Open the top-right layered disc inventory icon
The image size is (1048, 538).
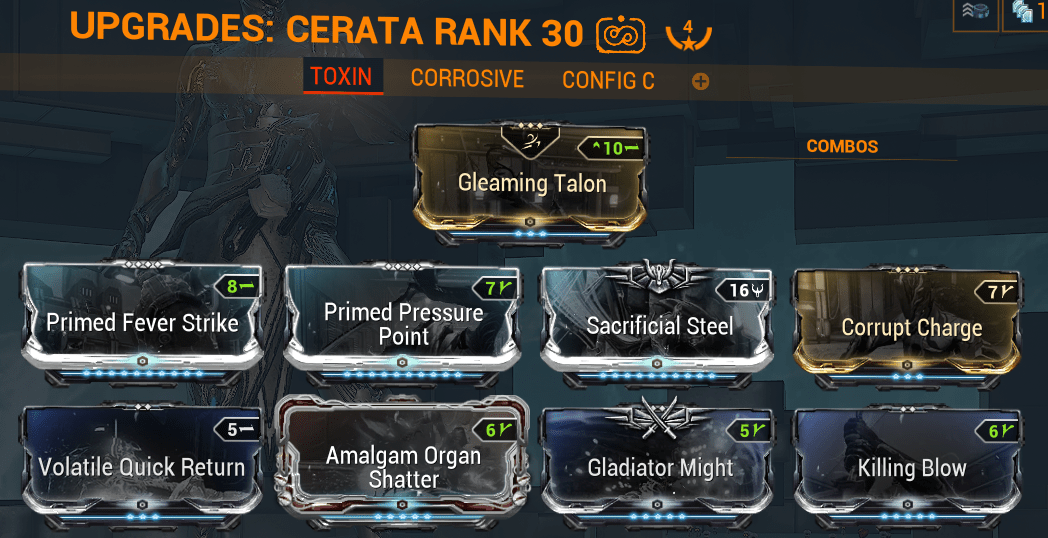[976, 15]
